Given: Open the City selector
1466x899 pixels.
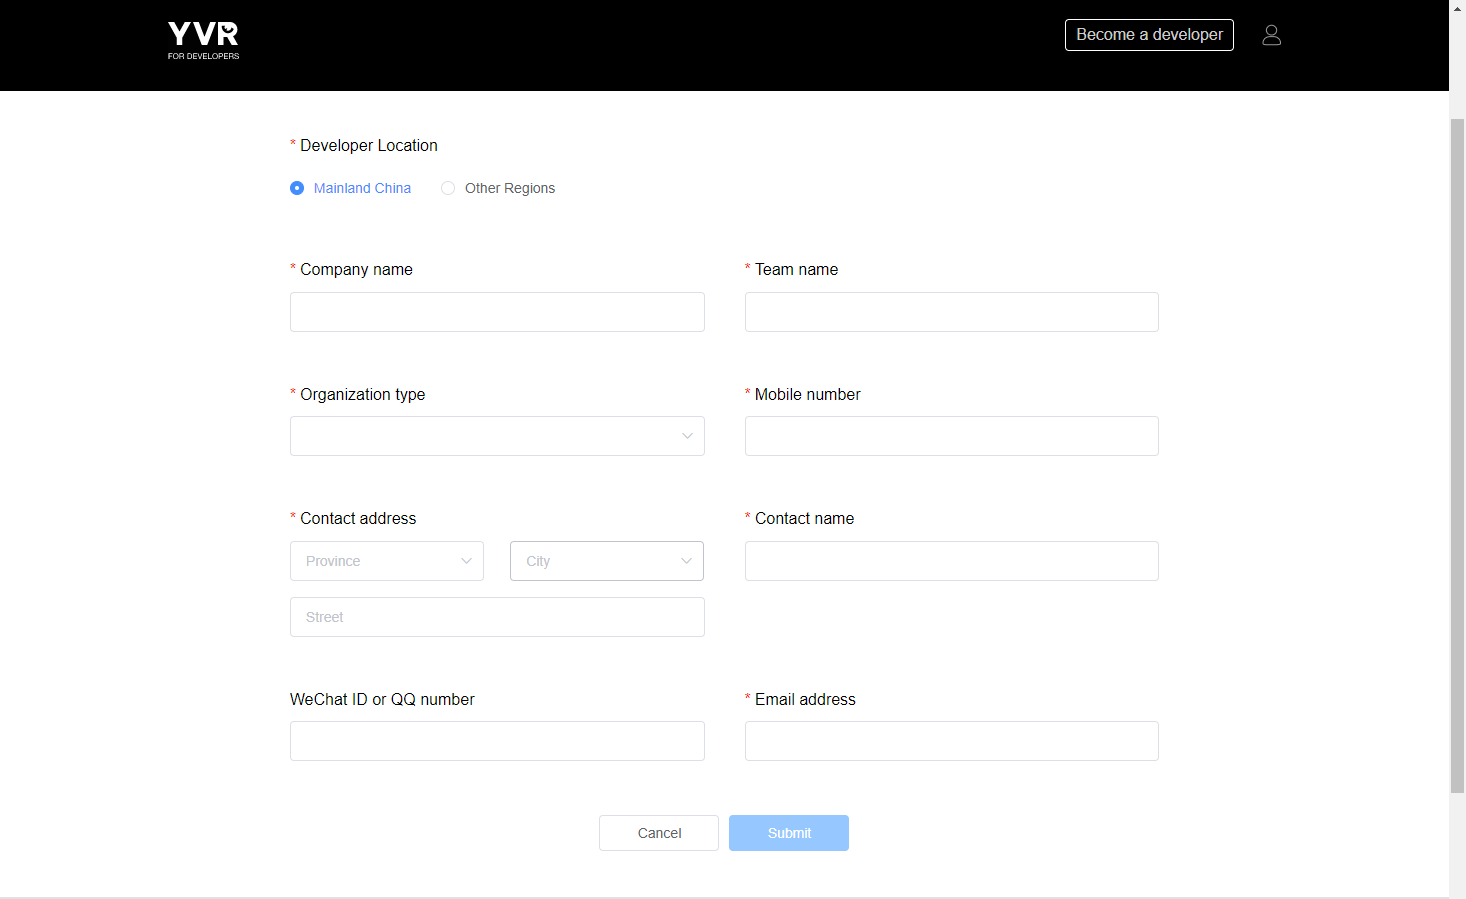Looking at the screenshot, I should pos(606,561).
